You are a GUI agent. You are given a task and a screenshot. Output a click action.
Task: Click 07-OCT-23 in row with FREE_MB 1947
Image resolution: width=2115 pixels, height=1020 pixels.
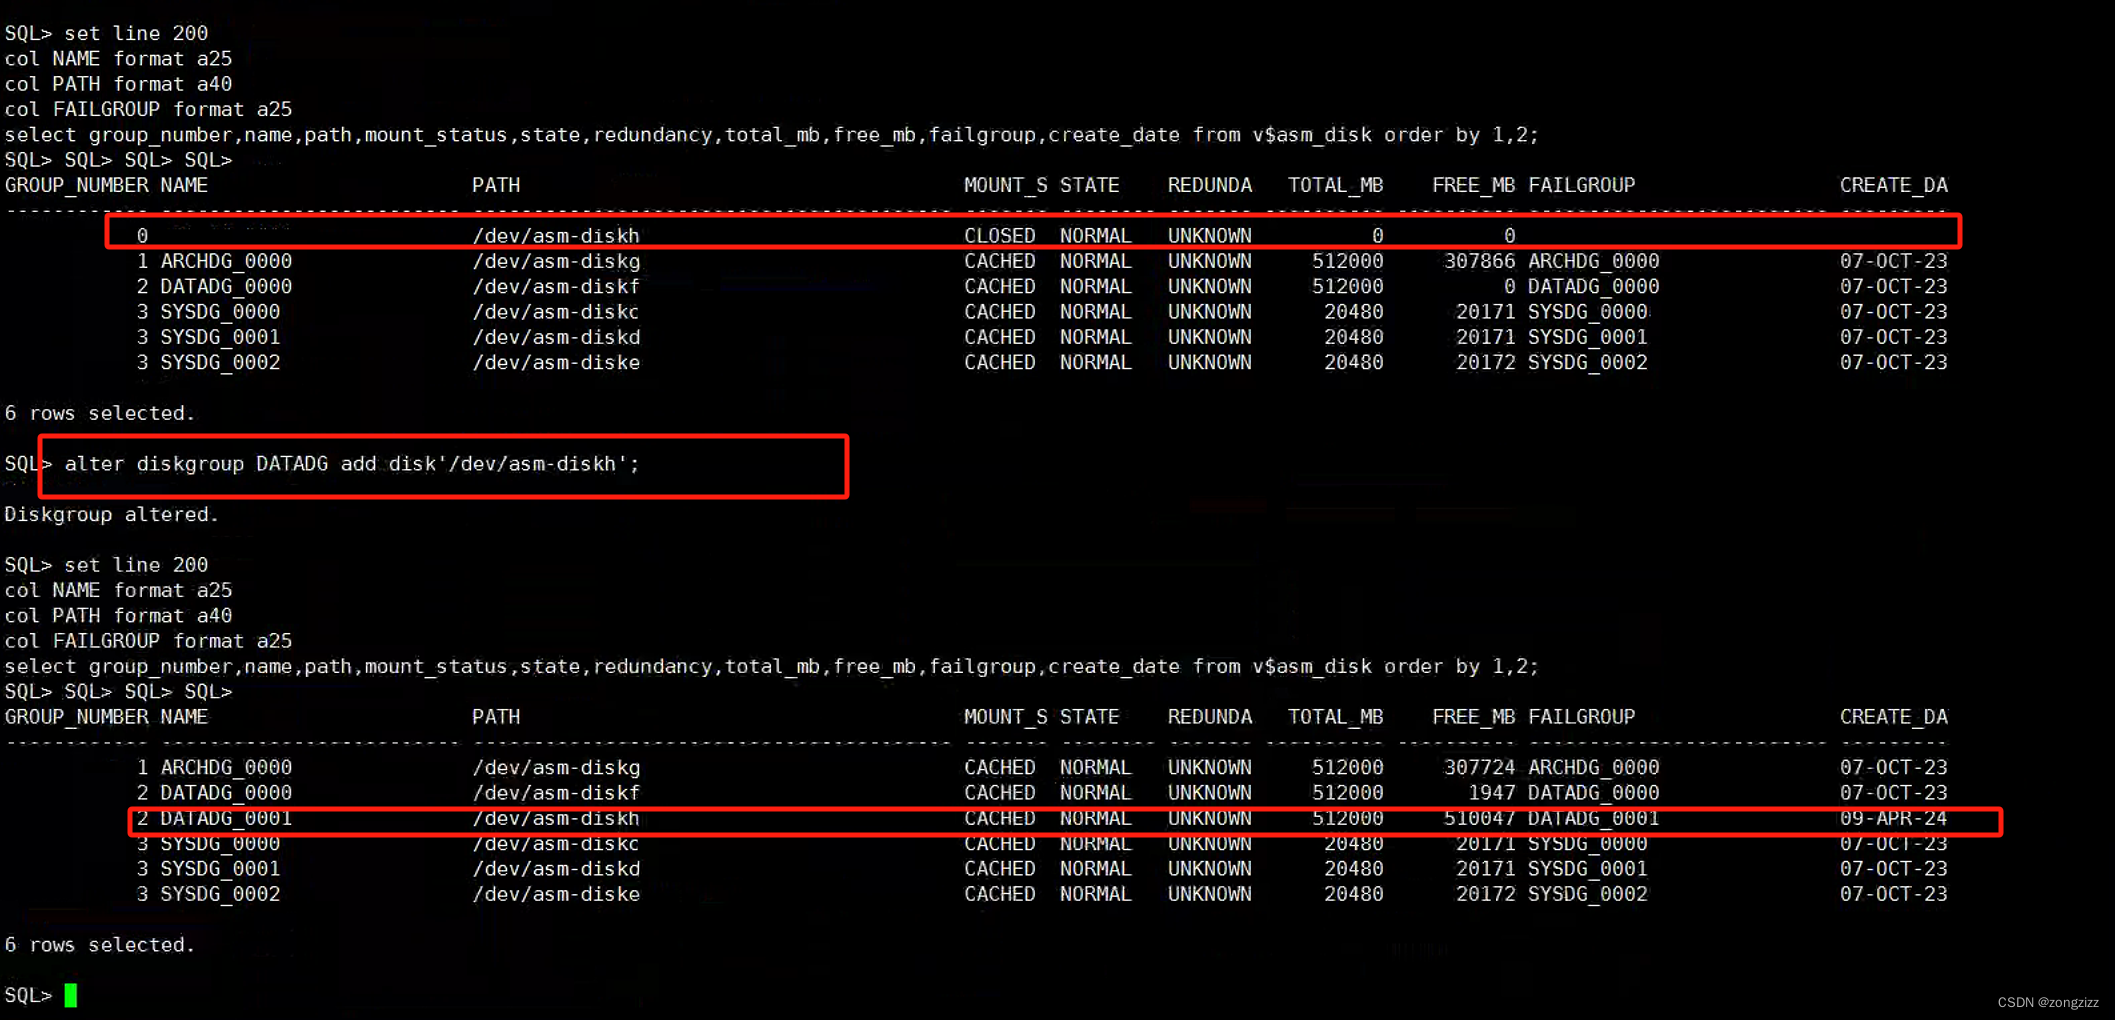pyautogui.click(x=1893, y=793)
